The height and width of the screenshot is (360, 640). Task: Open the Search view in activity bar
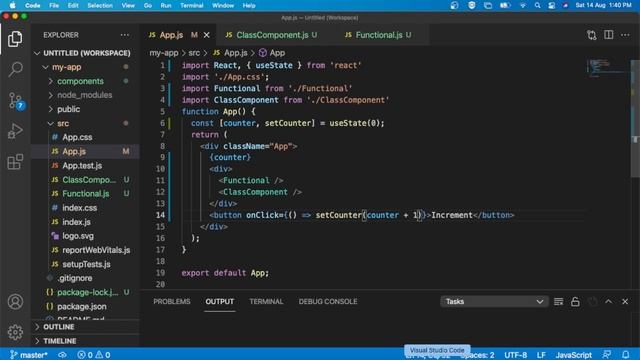(15, 69)
